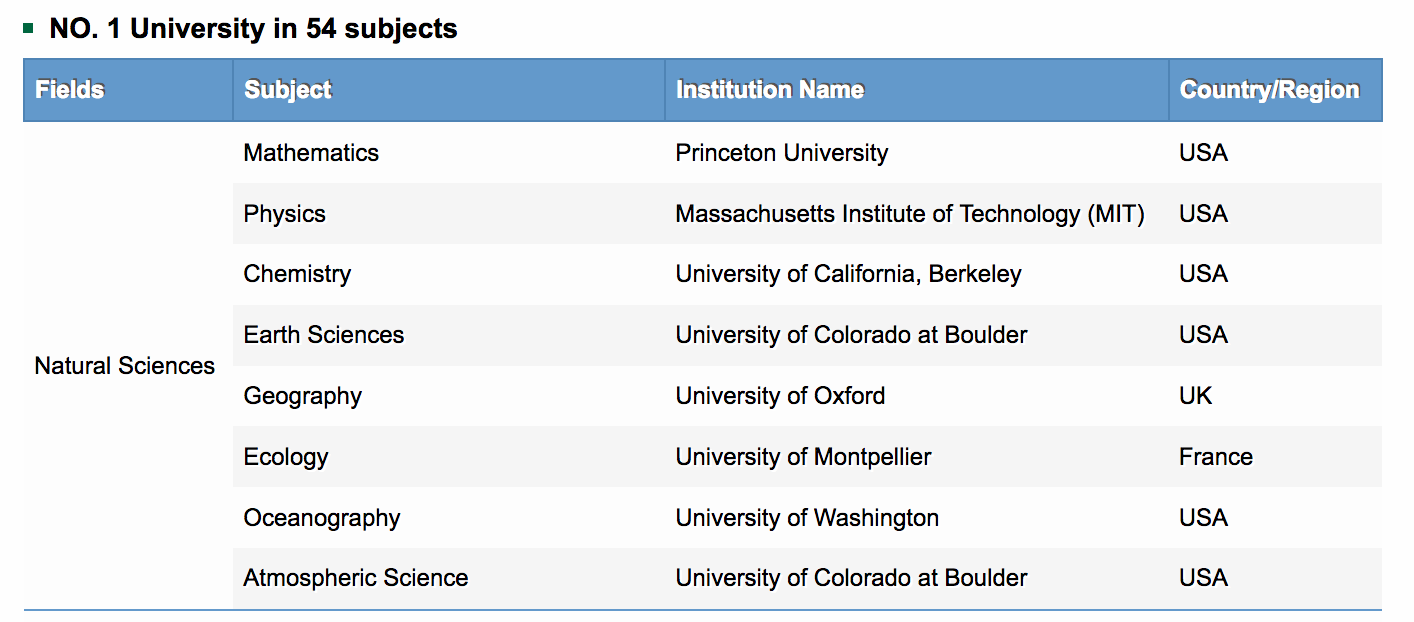Click the Subject column header
The width and height of the screenshot is (1414, 622).
tap(449, 90)
